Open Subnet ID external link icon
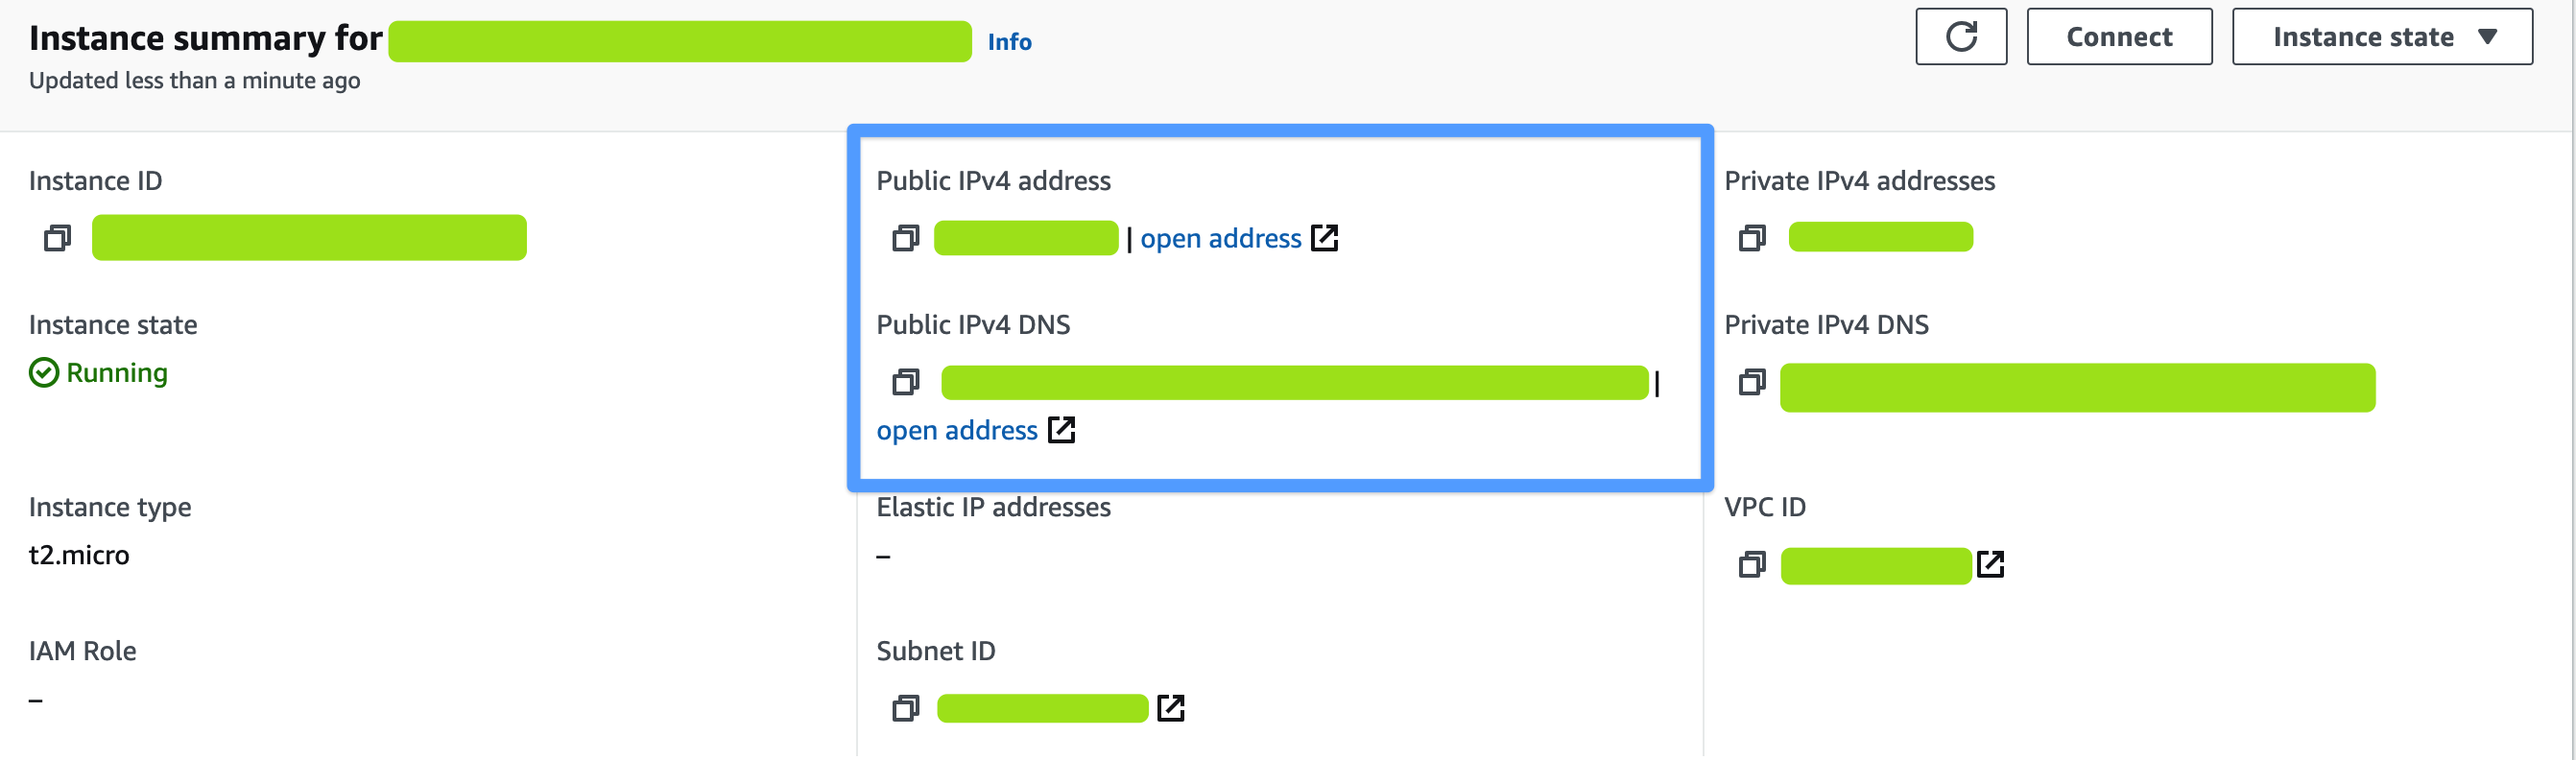The height and width of the screenshot is (760, 2576). click(1170, 709)
